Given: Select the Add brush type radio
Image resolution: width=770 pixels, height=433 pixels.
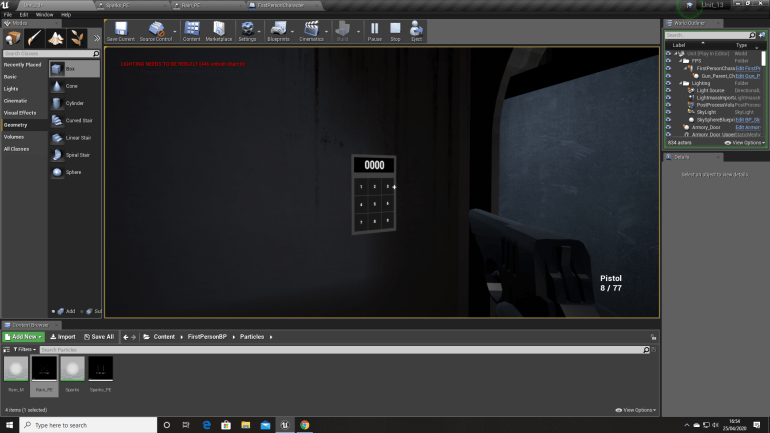Looking at the screenshot, I should pyautogui.click(x=53, y=311).
